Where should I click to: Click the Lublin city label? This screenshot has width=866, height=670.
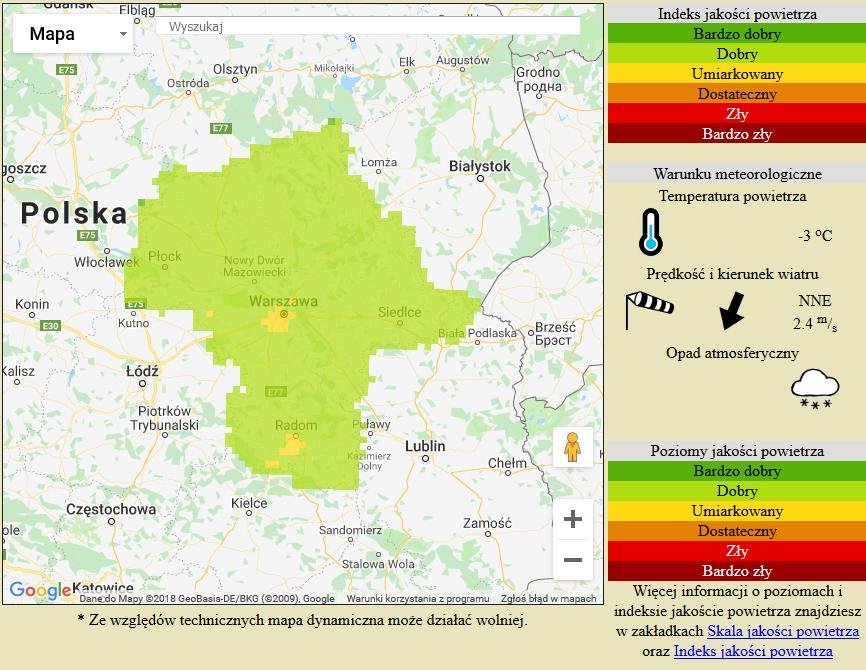click(x=425, y=446)
